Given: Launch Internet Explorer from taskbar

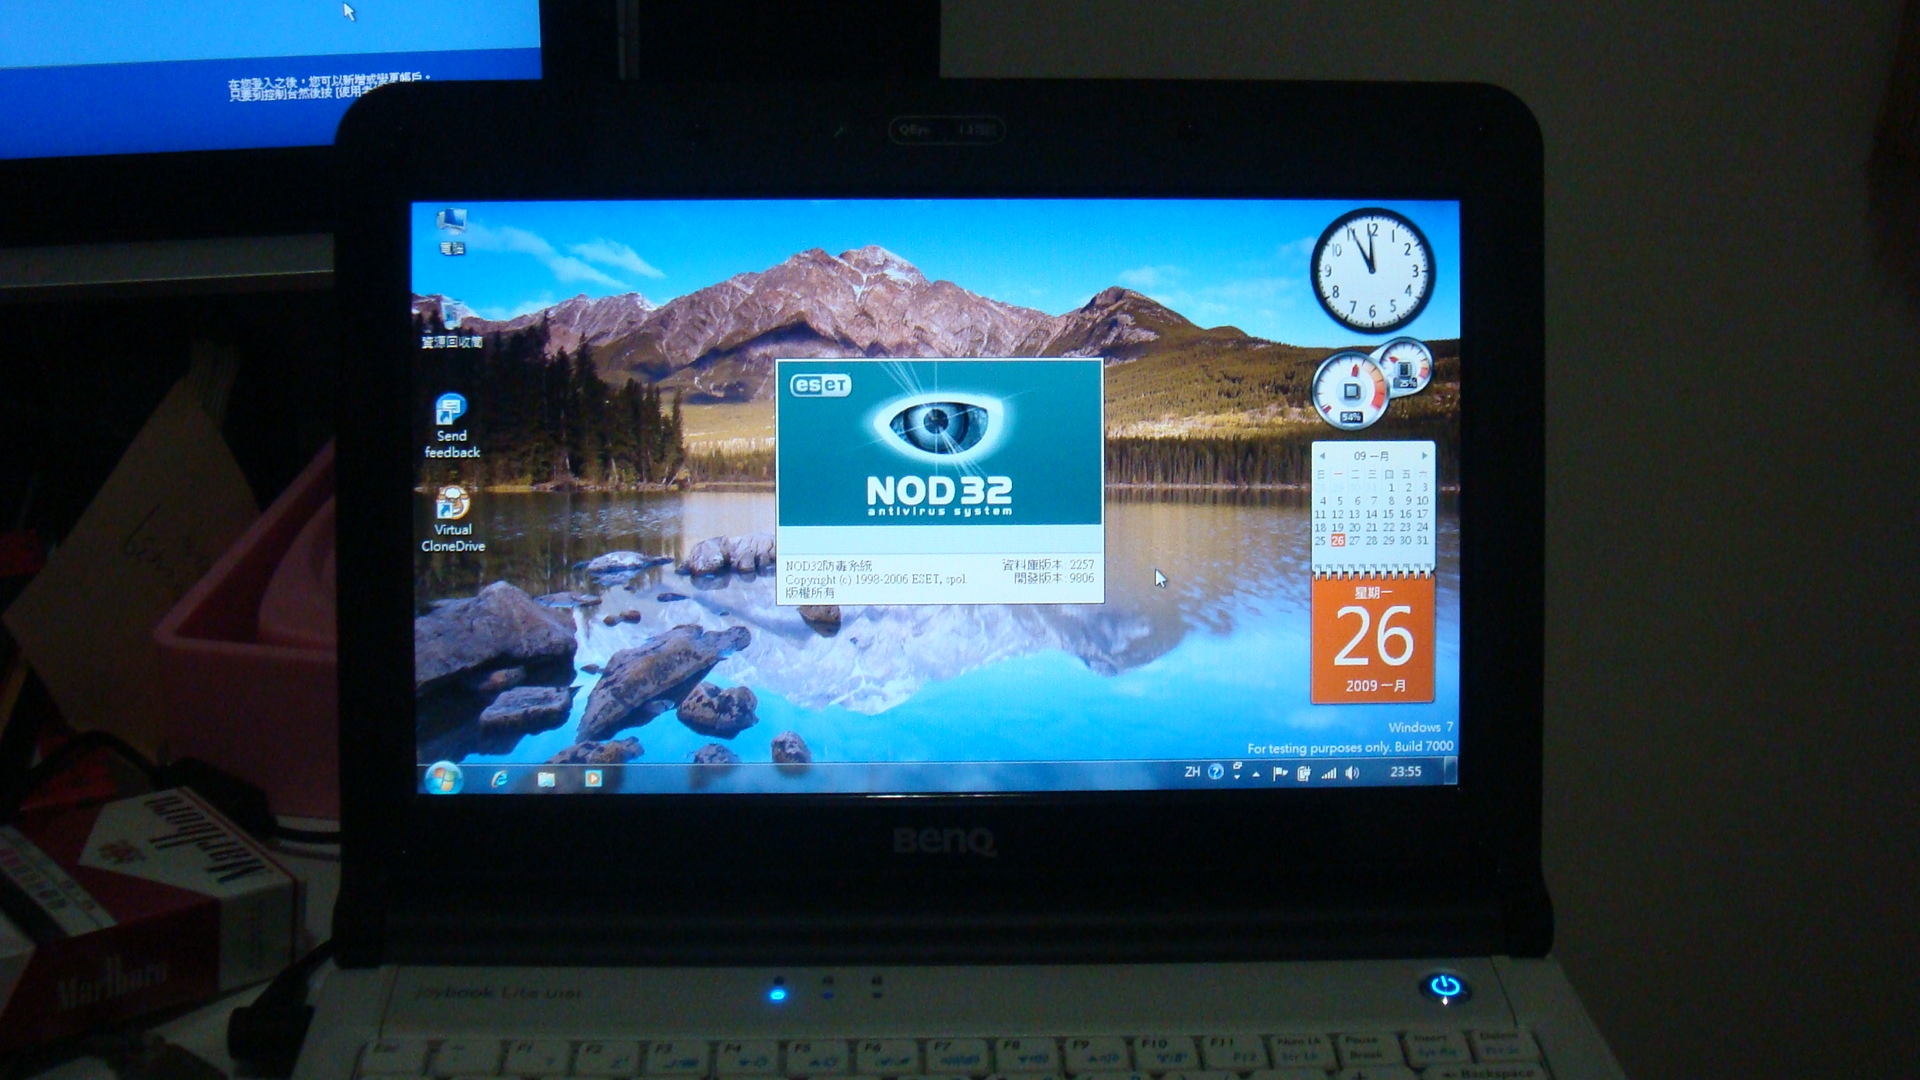Looking at the screenshot, I should pos(498,779).
